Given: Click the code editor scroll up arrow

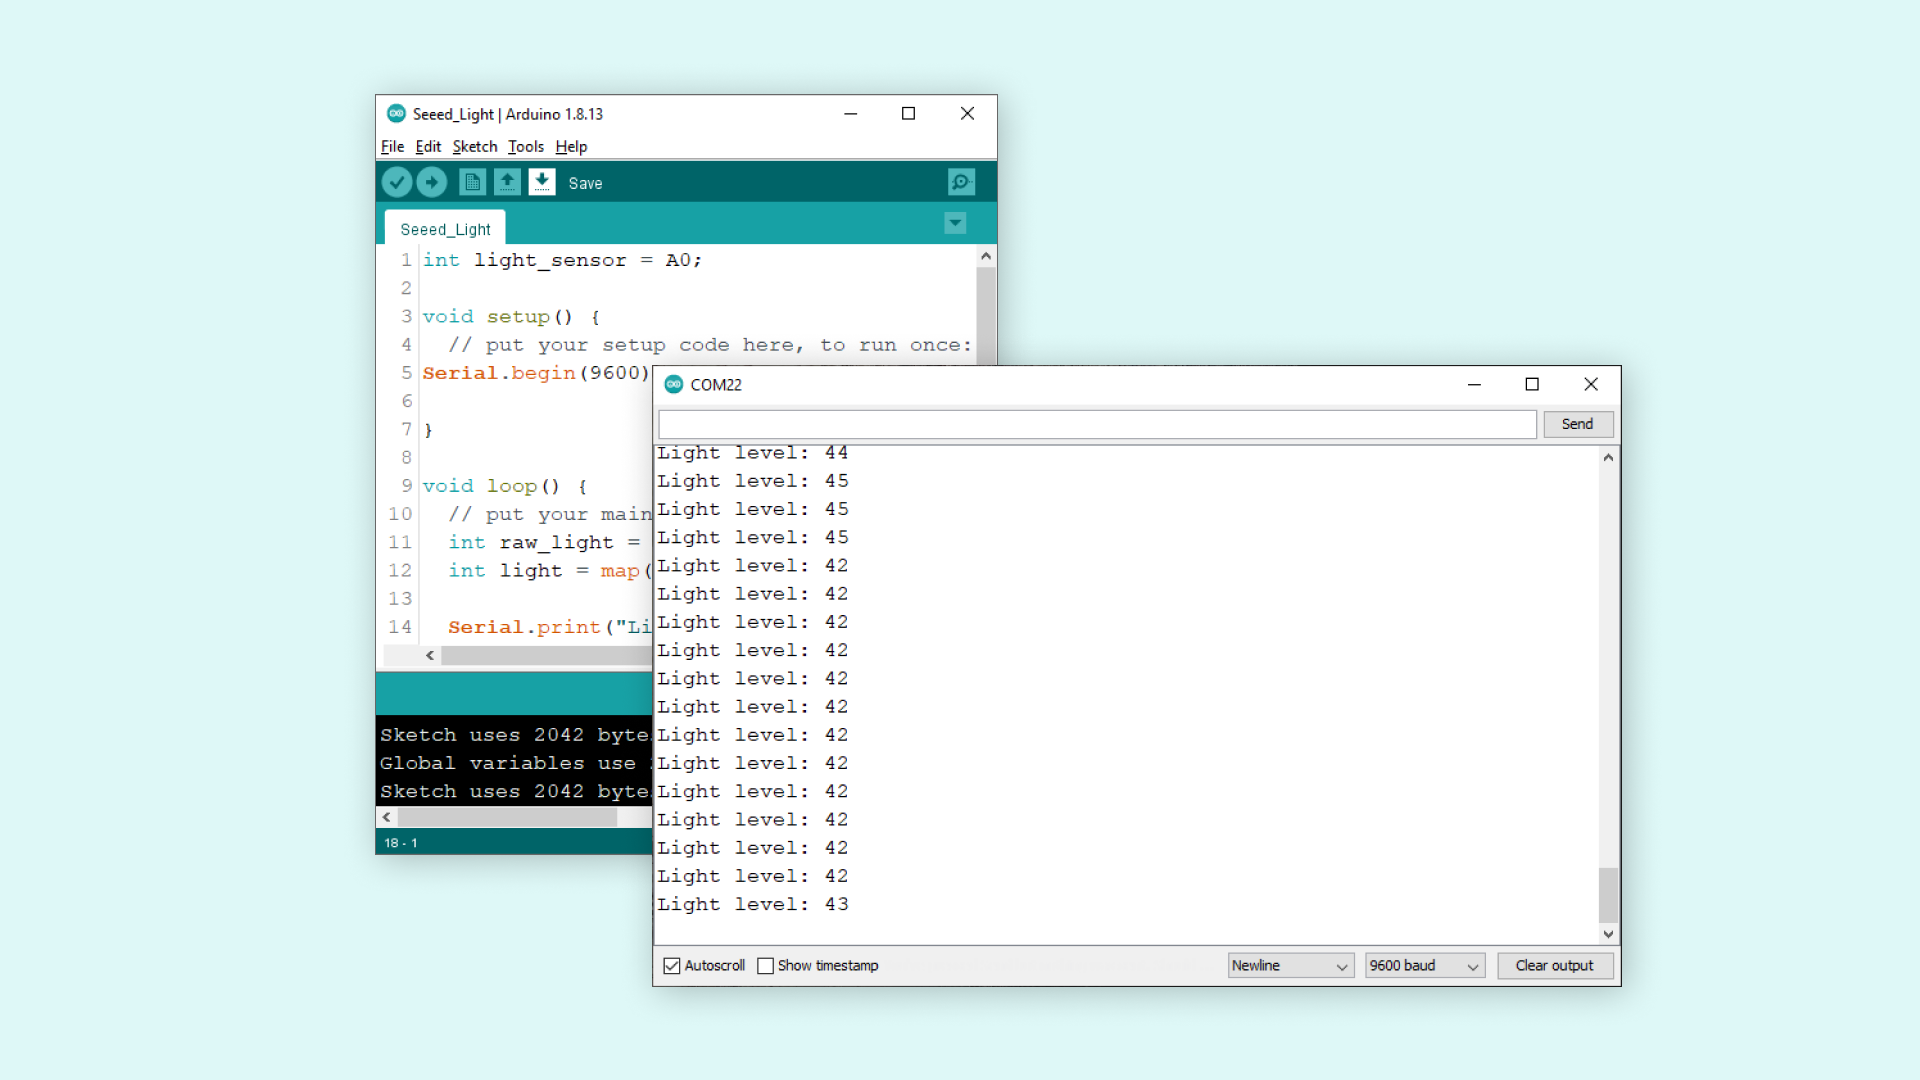Looking at the screenshot, I should tap(986, 256).
